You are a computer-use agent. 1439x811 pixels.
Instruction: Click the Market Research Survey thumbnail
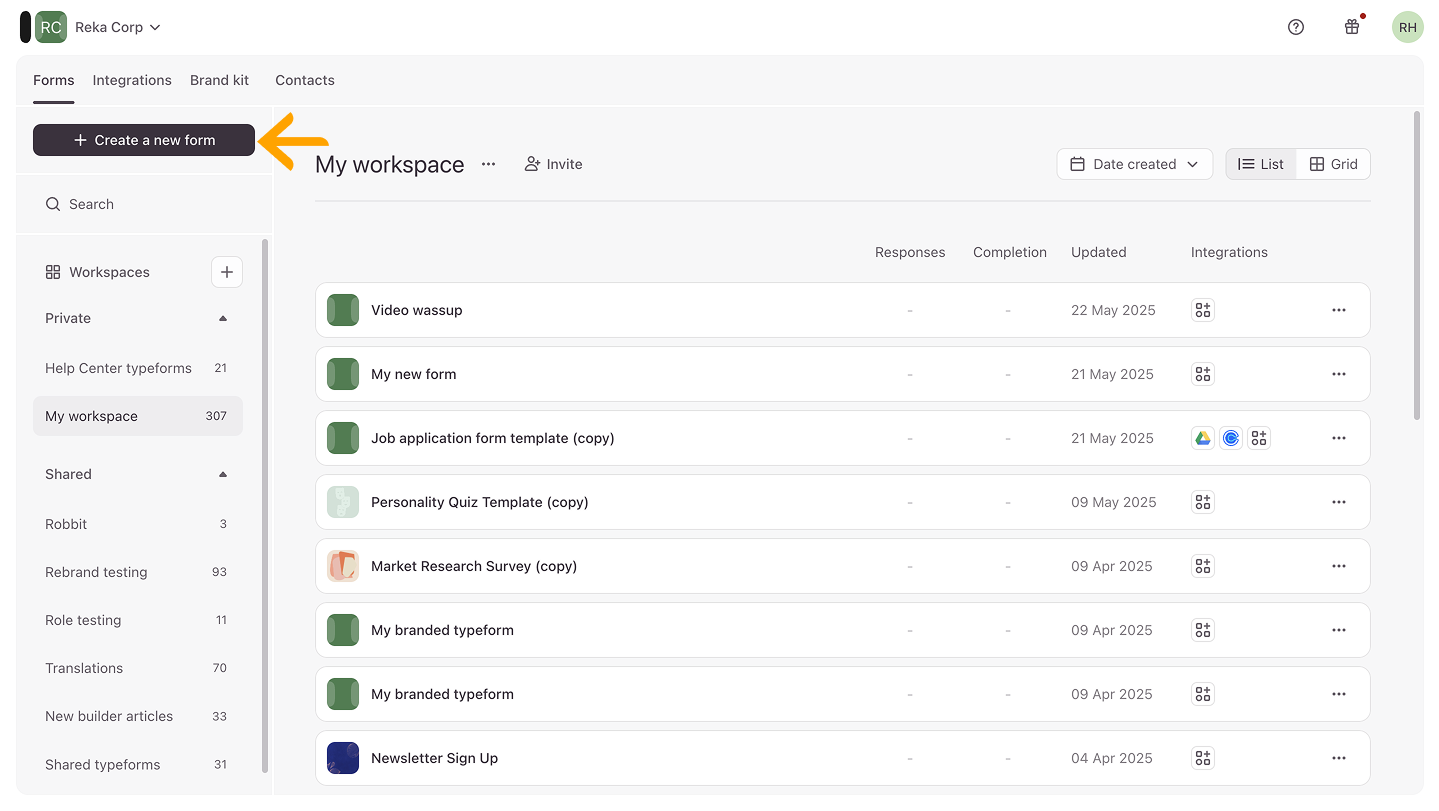pos(343,566)
